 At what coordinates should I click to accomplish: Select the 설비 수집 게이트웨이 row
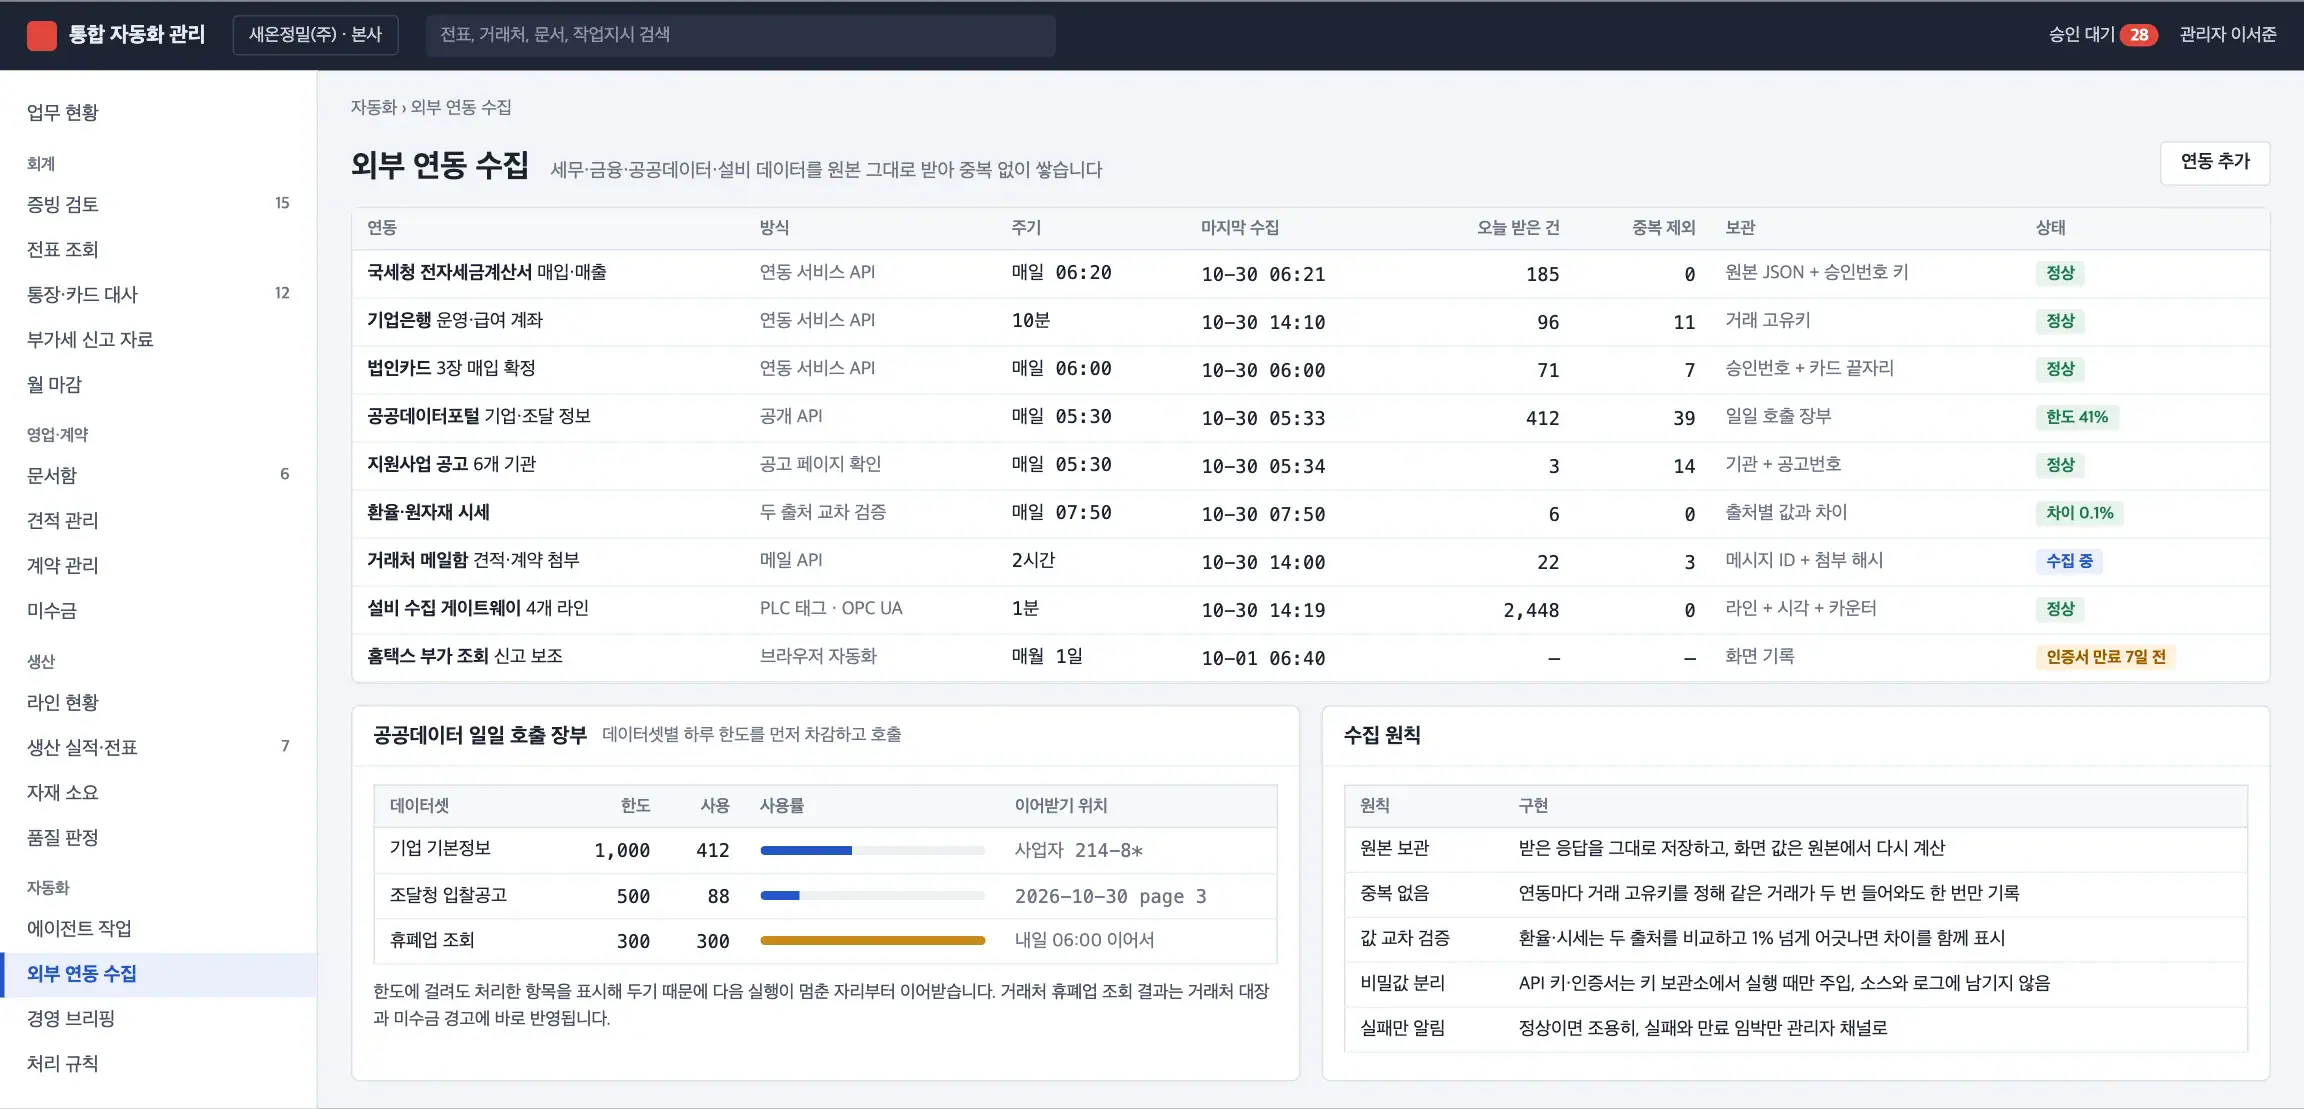(x=1310, y=609)
